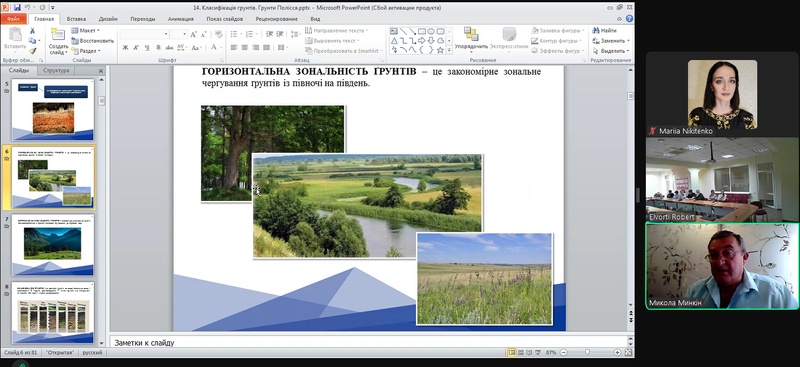Screen dimensions: 800x367
Task: Zoom in with the plus button
Action: click(x=617, y=353)
